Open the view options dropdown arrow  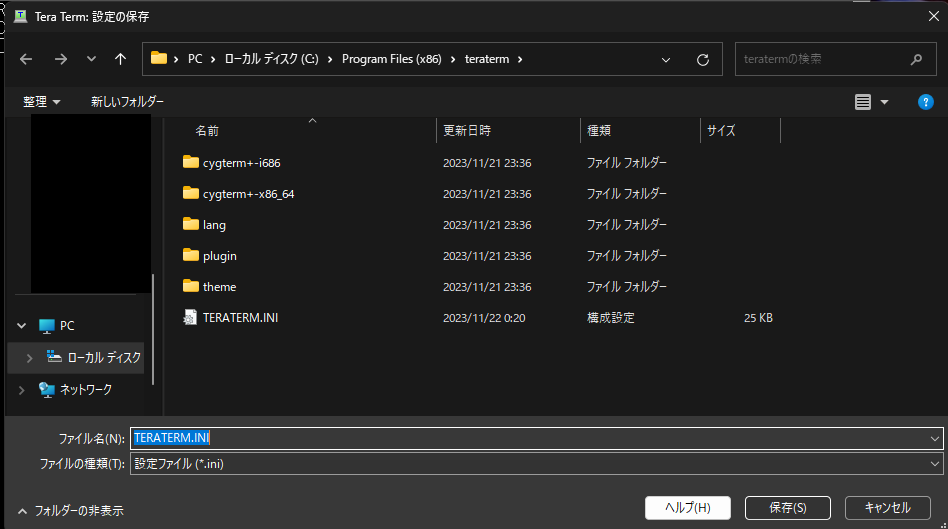pyautogui.click(x=885, y=102)
